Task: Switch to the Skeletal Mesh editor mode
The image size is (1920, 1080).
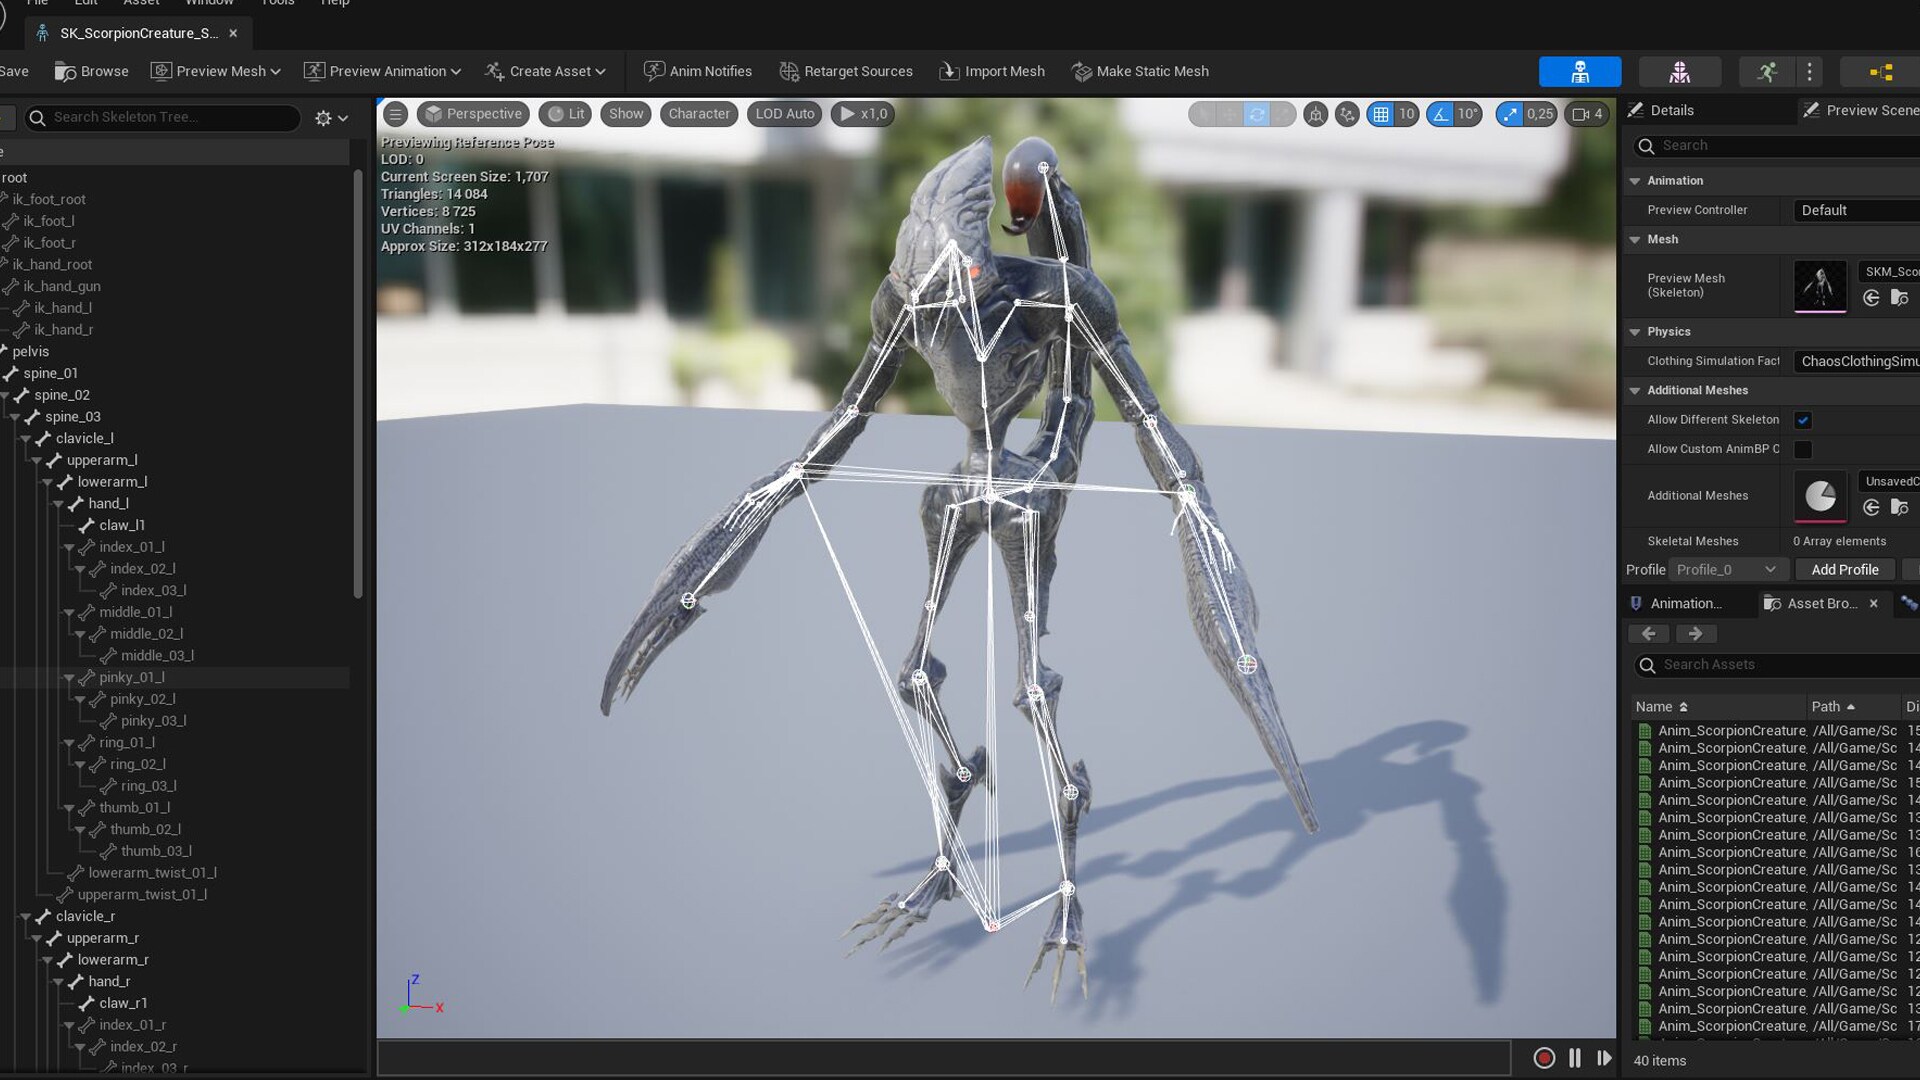Action: 1680,71
